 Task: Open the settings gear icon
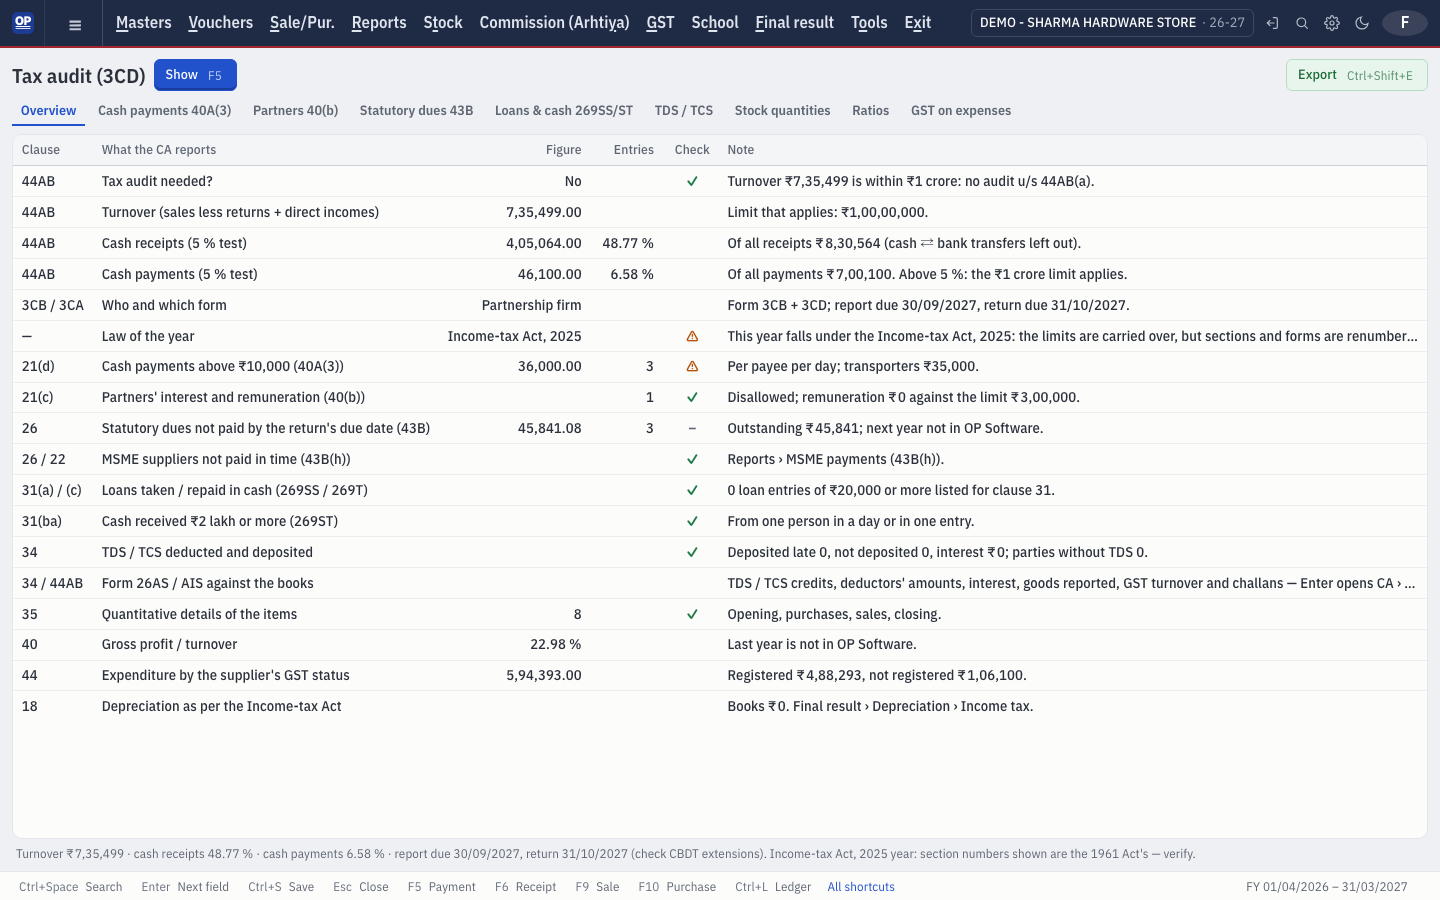(1332, 23)
